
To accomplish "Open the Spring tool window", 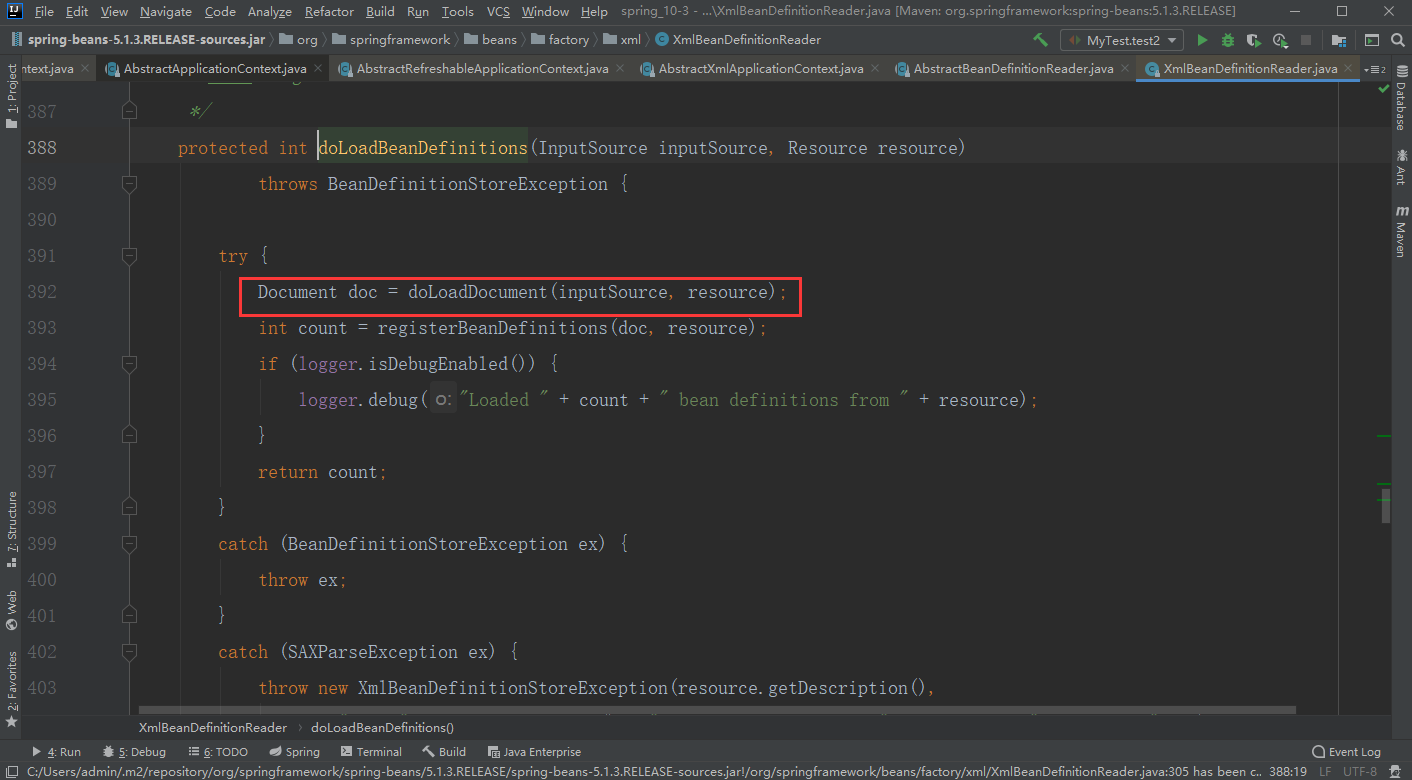I will 295,752.
